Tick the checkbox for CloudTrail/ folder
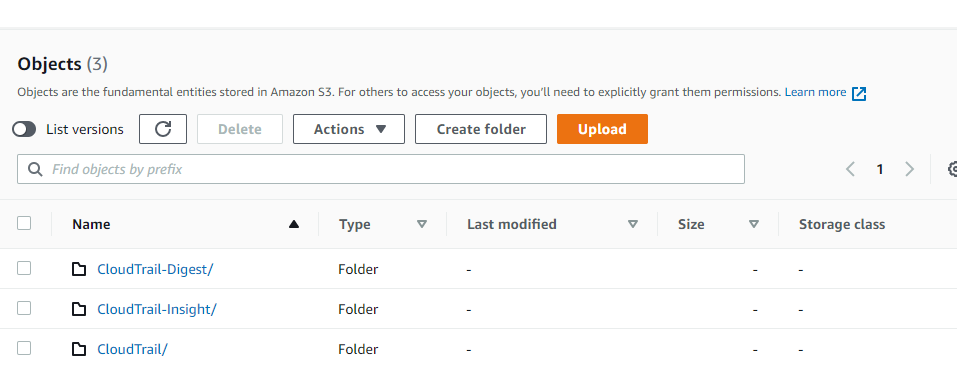 pos(24,348)
